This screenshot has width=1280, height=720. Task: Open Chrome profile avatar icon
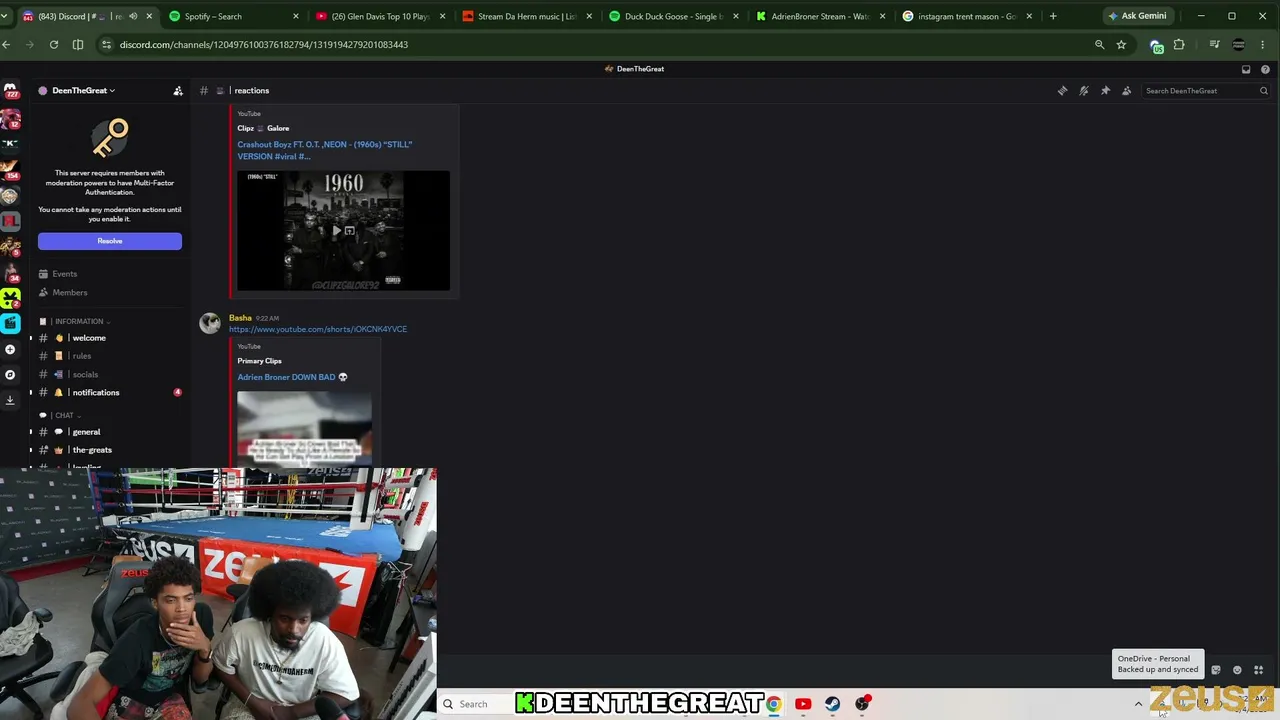point(1239,44)
